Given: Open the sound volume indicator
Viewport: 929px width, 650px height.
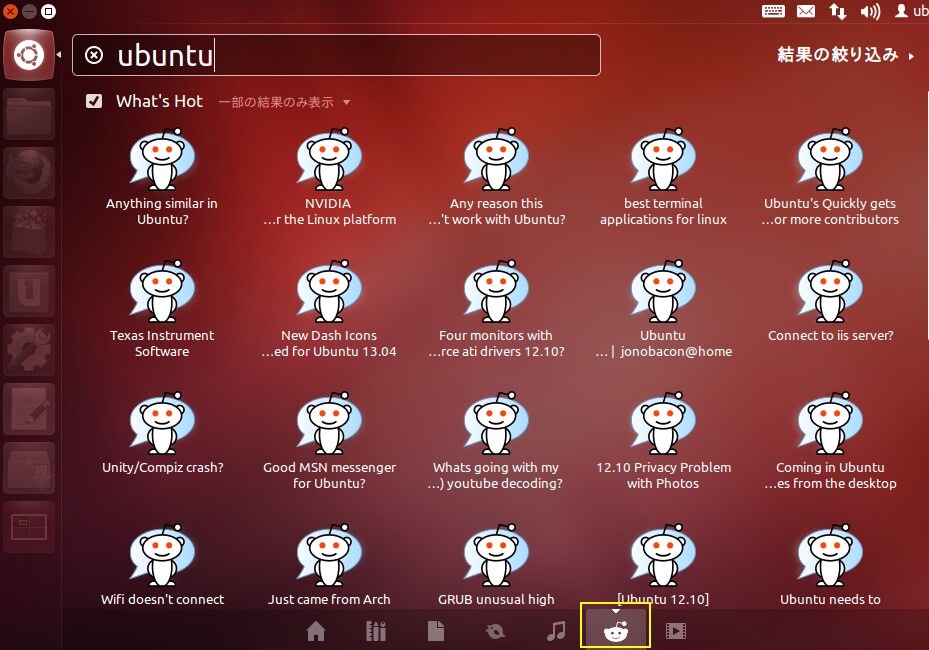Looking at the screenshot, I should coord(870,11).
